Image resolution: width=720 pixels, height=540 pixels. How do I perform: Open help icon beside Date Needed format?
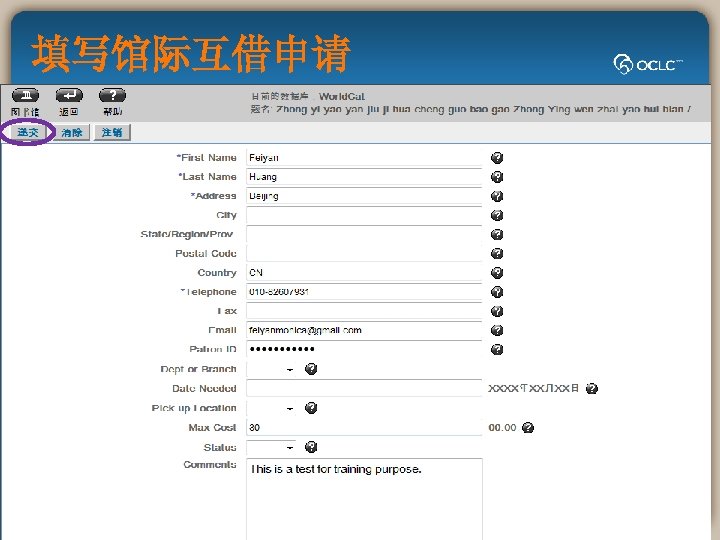[x=592, y=388]
